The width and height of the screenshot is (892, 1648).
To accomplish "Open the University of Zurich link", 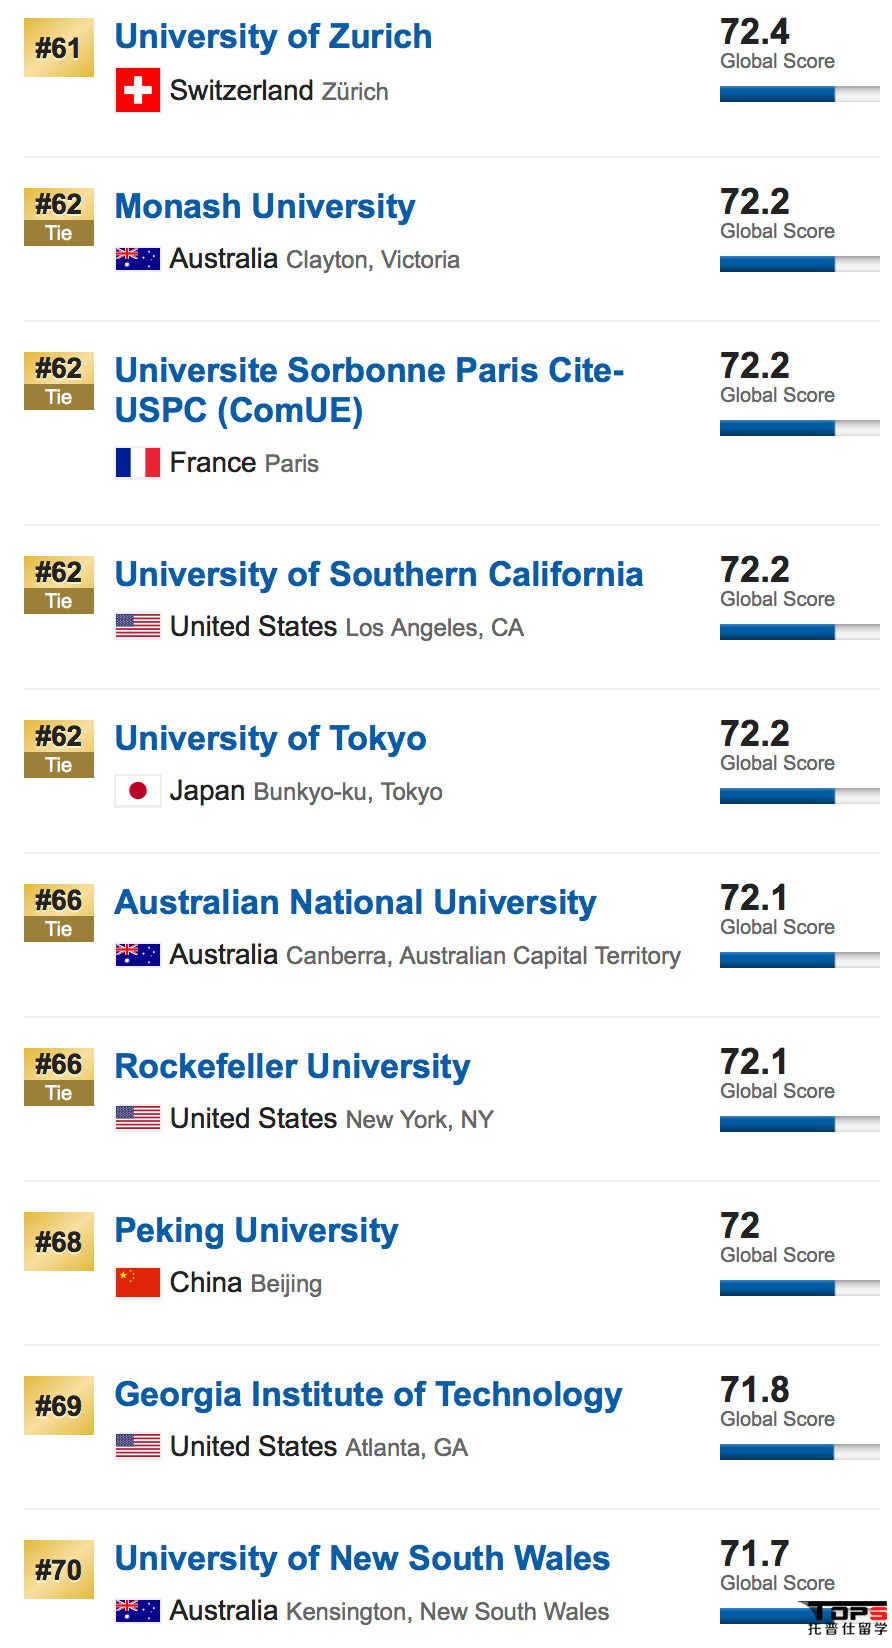I will point(273,37).
